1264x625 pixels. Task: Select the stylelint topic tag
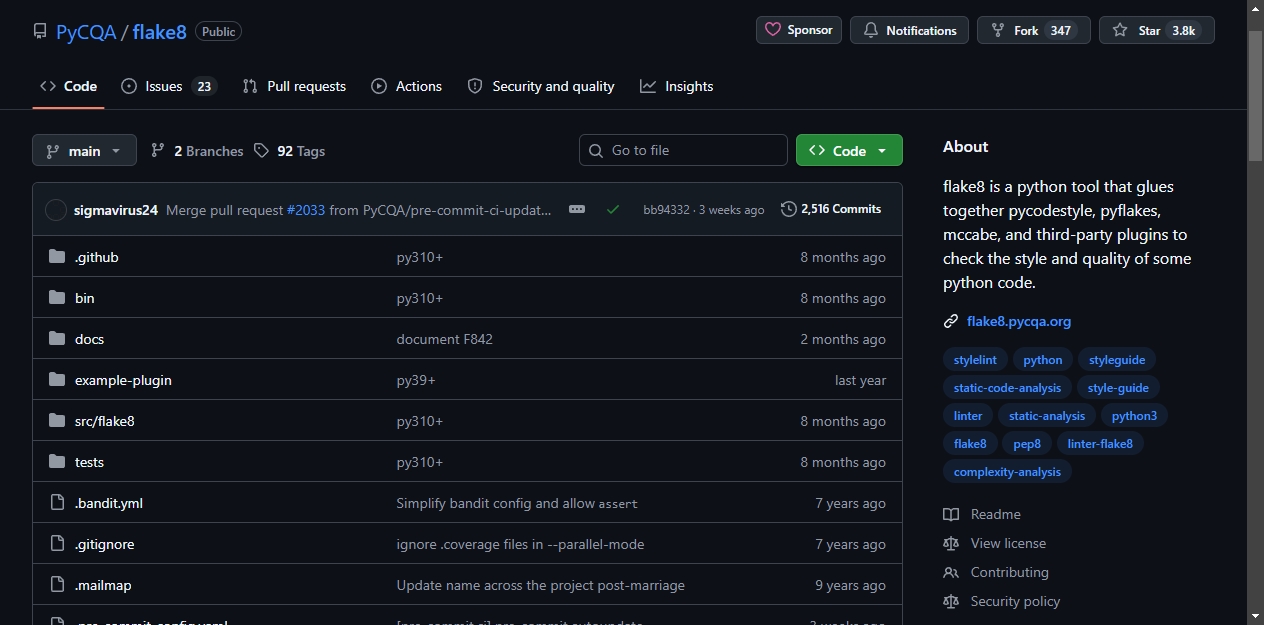click(x=975, y=360)
